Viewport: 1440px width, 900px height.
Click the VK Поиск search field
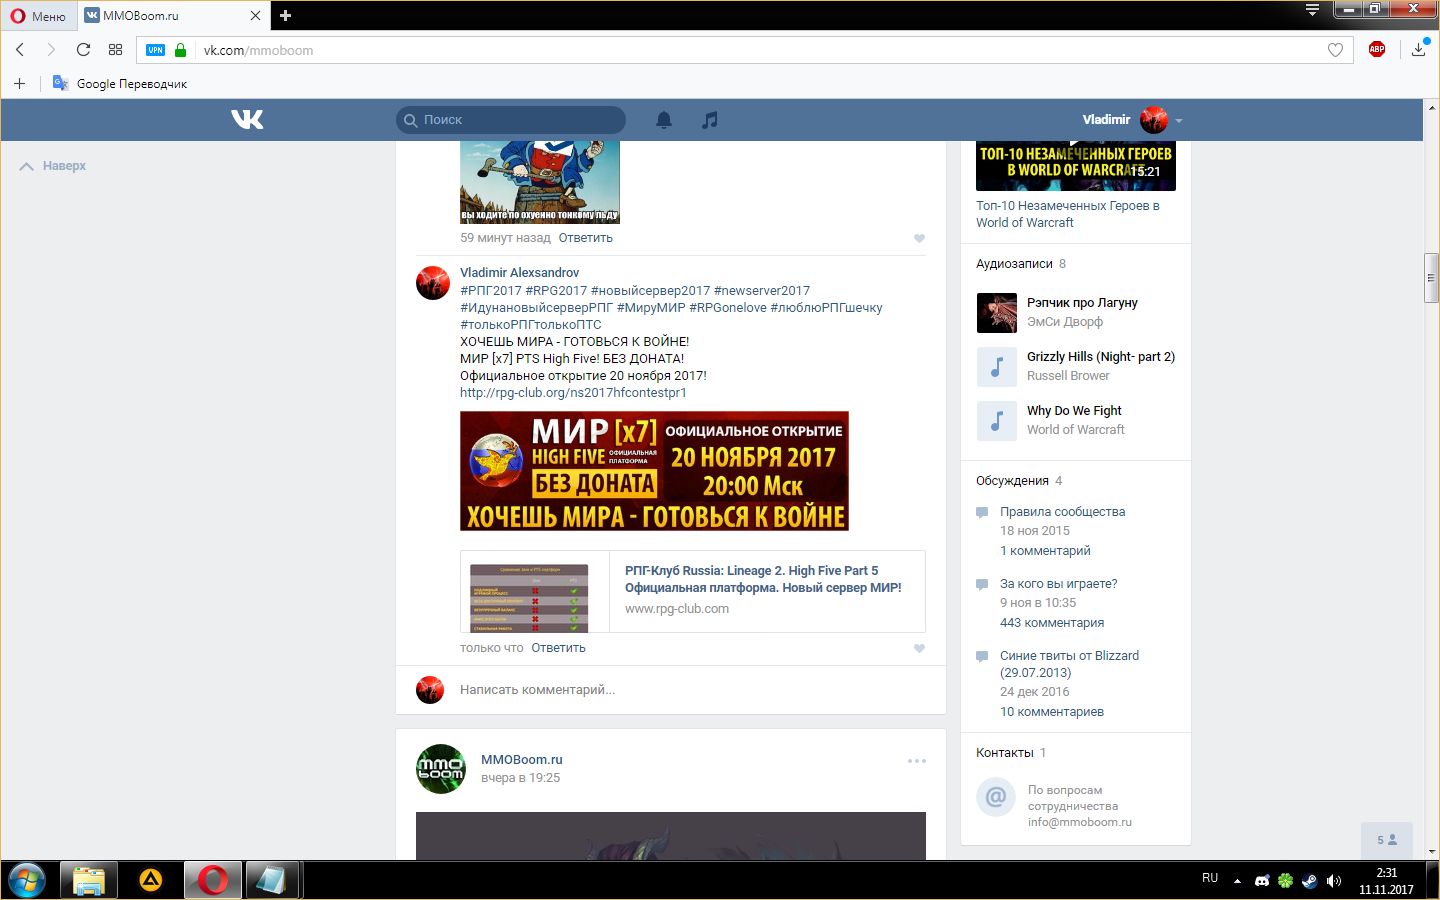[511, 120]
